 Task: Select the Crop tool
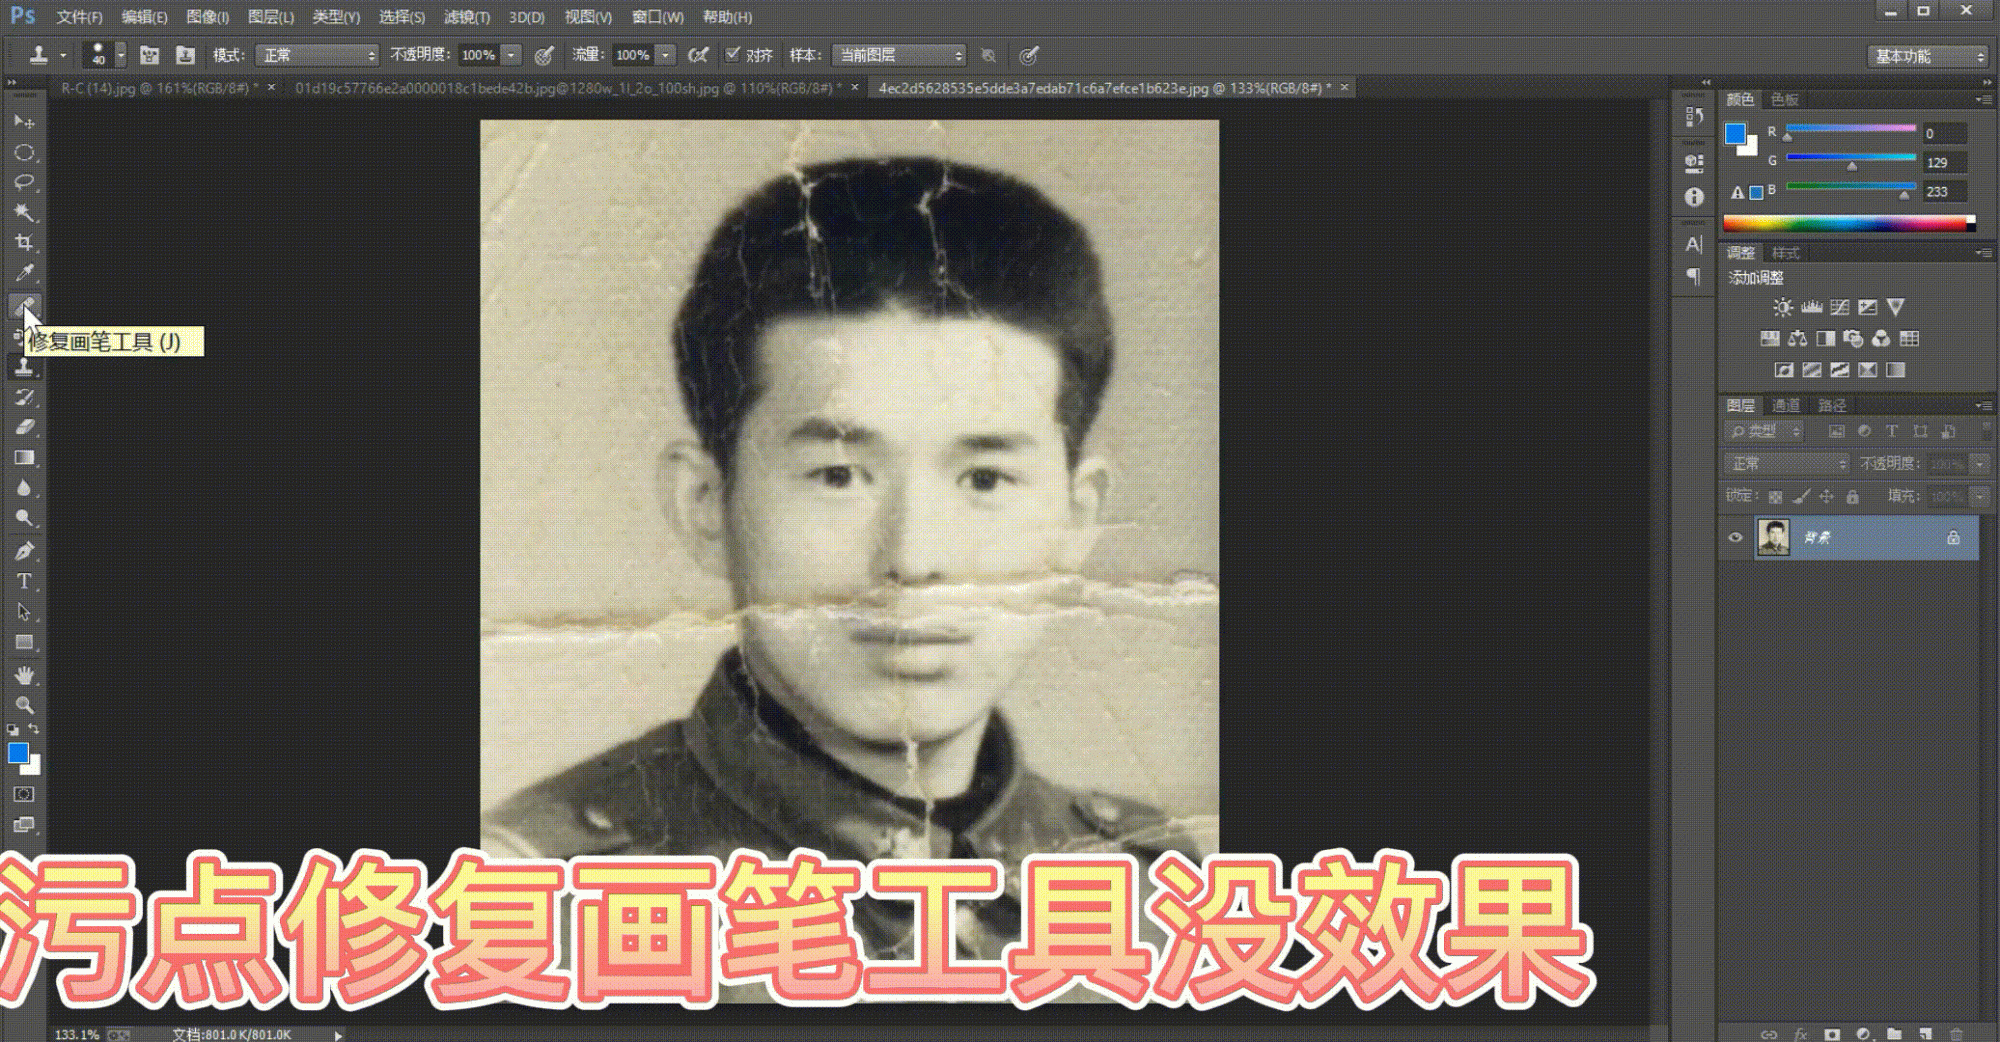coord(24,243)
